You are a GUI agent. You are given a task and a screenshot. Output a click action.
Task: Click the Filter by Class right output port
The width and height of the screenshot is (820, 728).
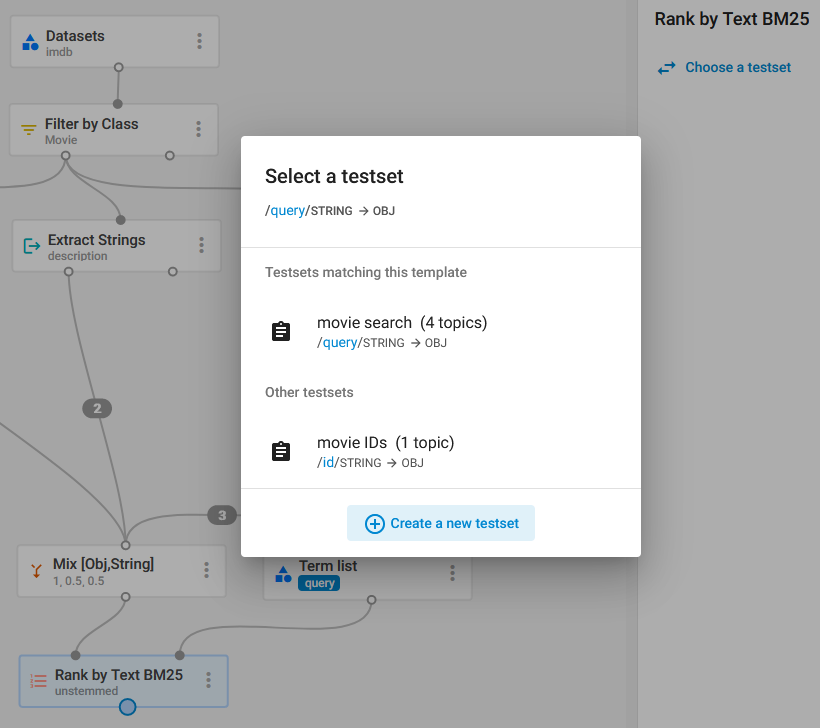[169, 156]
